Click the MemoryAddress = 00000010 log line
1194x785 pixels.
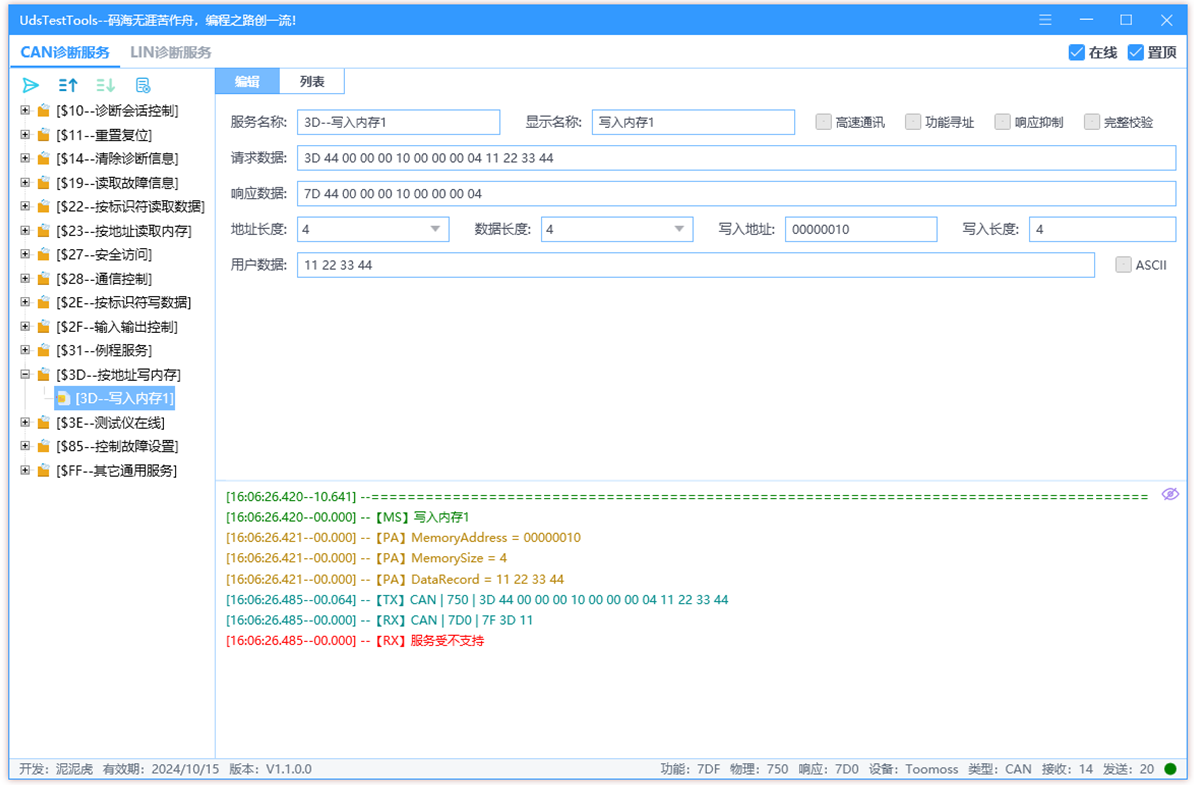(x=403, y=538)
